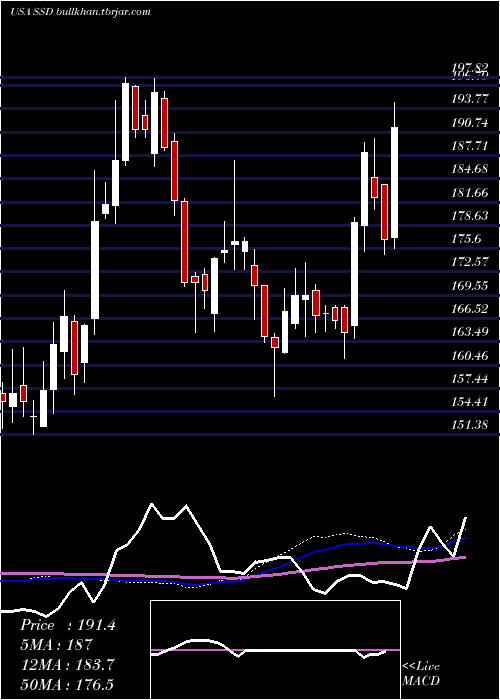Click the 169.55 price axis label

coord(470,286)
